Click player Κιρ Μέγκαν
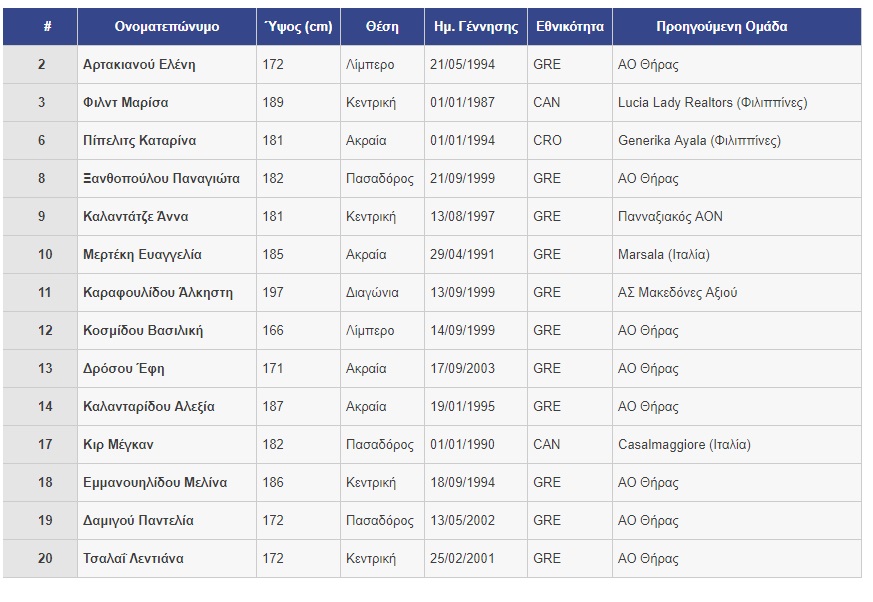This screenshot has width=873, height=602. 118,444
